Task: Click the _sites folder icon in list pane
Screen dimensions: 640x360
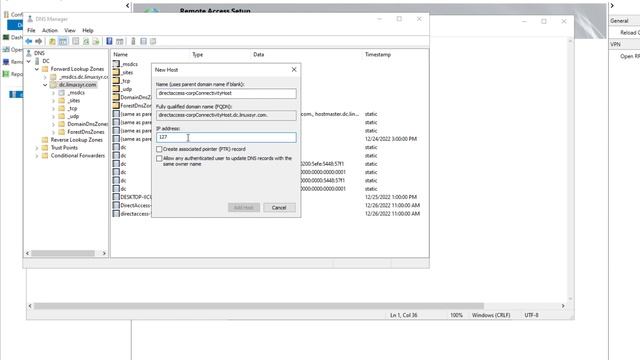Action: pyautogui.click(x=116, y=72)
